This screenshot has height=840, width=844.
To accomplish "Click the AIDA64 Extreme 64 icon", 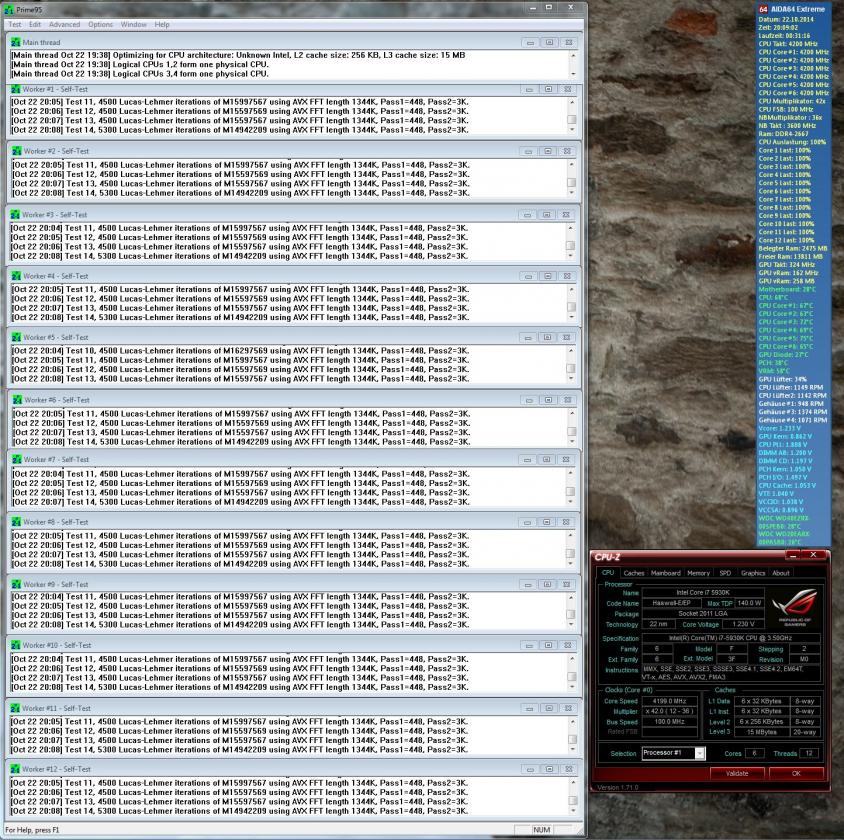I will point(763,9).
